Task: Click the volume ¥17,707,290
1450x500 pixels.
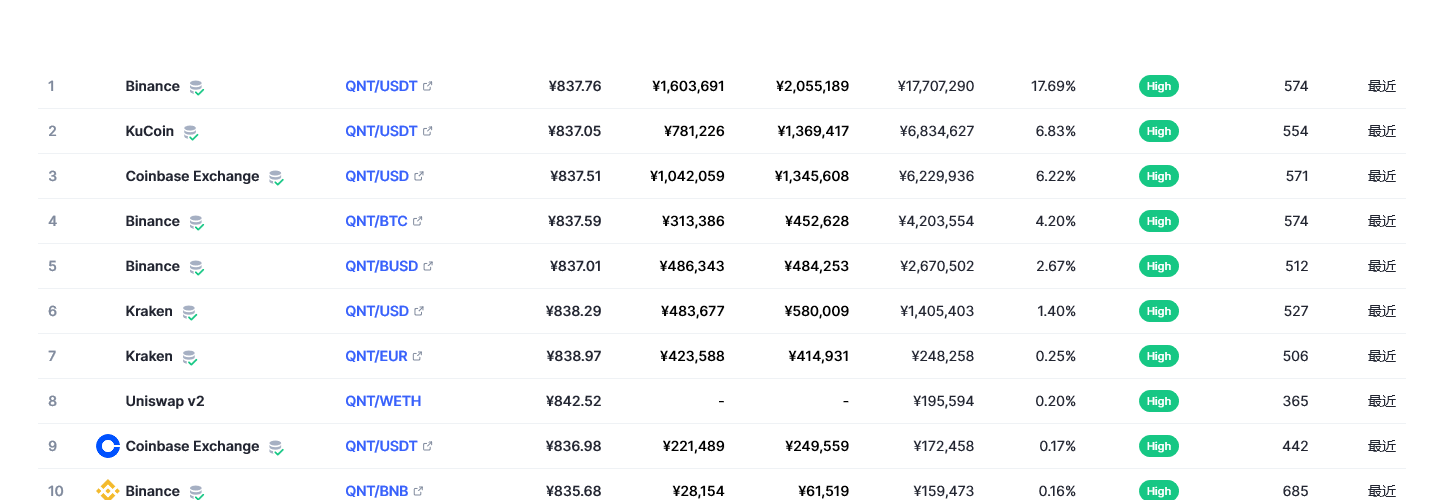Action: pos(936,86)
